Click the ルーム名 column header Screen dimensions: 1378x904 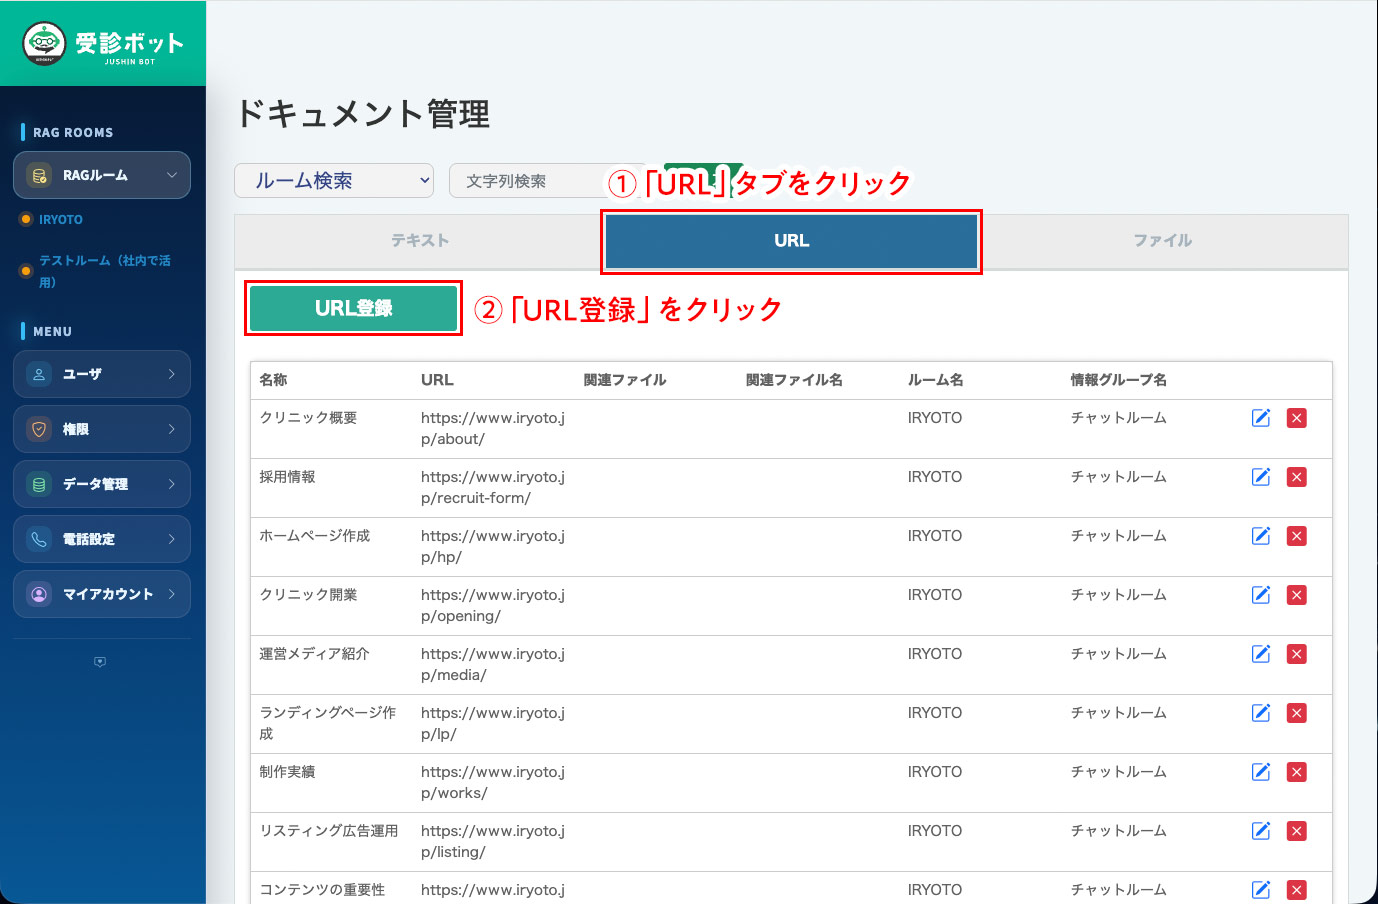(936, 380)
